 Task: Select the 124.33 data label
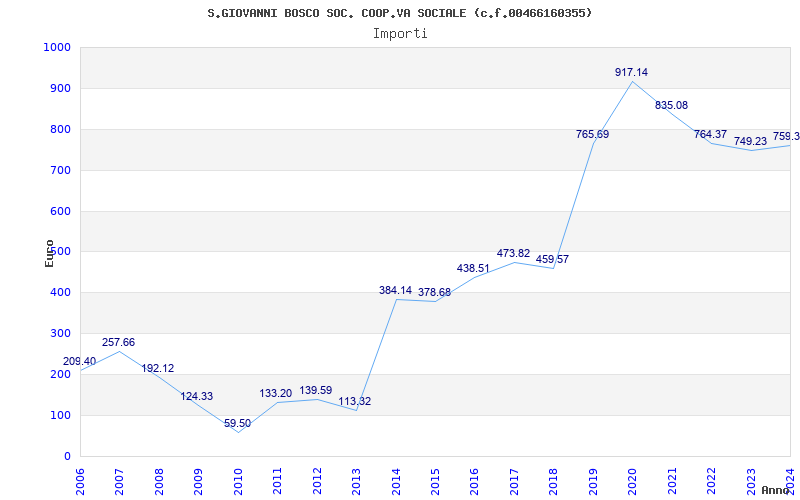click(196, 396)
